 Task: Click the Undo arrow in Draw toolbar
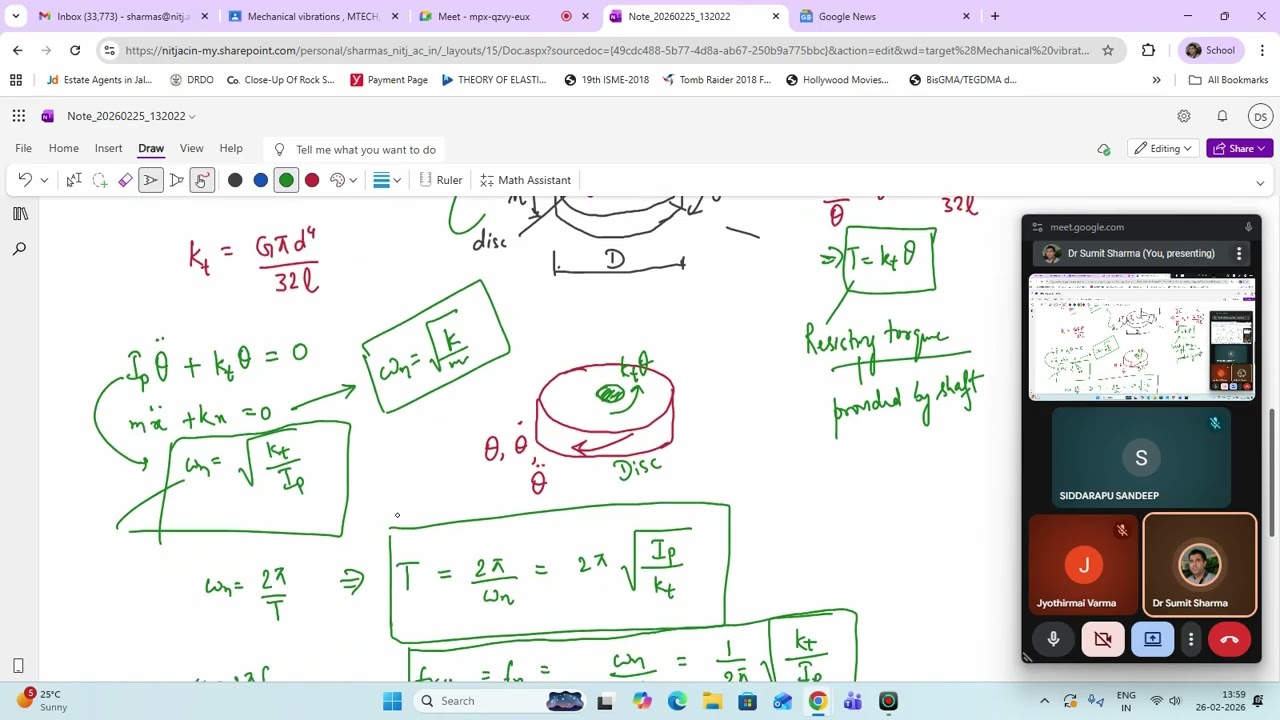[25, 180]
